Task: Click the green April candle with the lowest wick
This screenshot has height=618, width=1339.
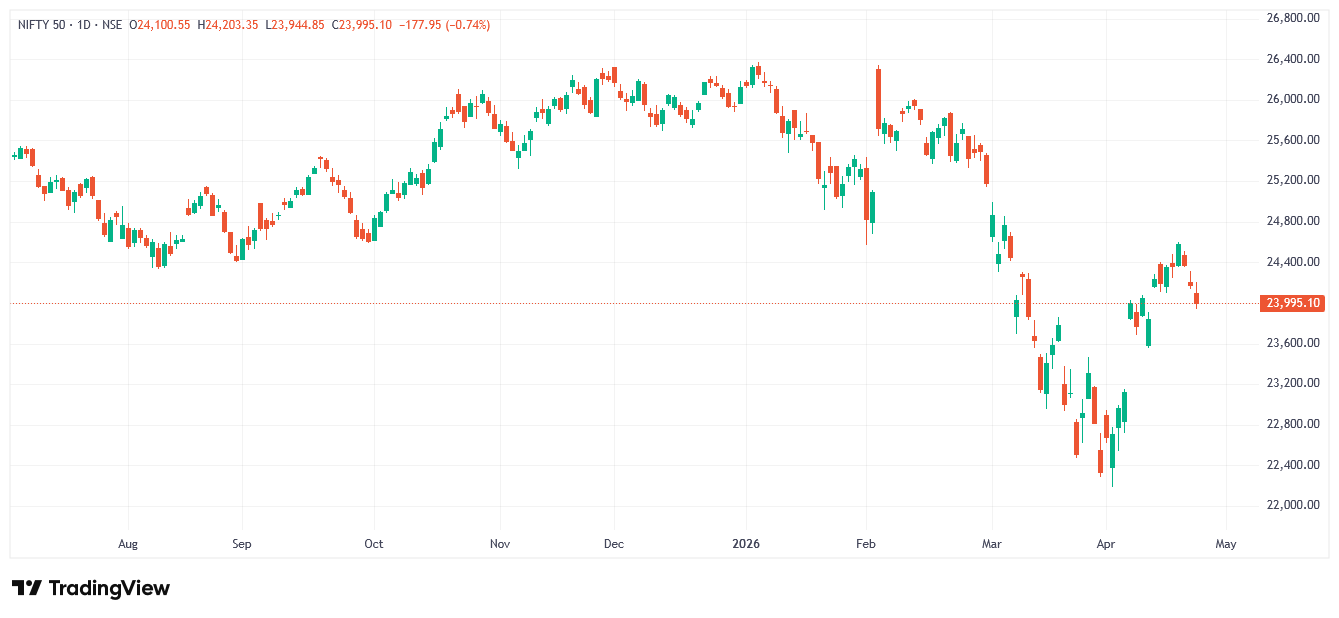Action: click(1112, 452)
